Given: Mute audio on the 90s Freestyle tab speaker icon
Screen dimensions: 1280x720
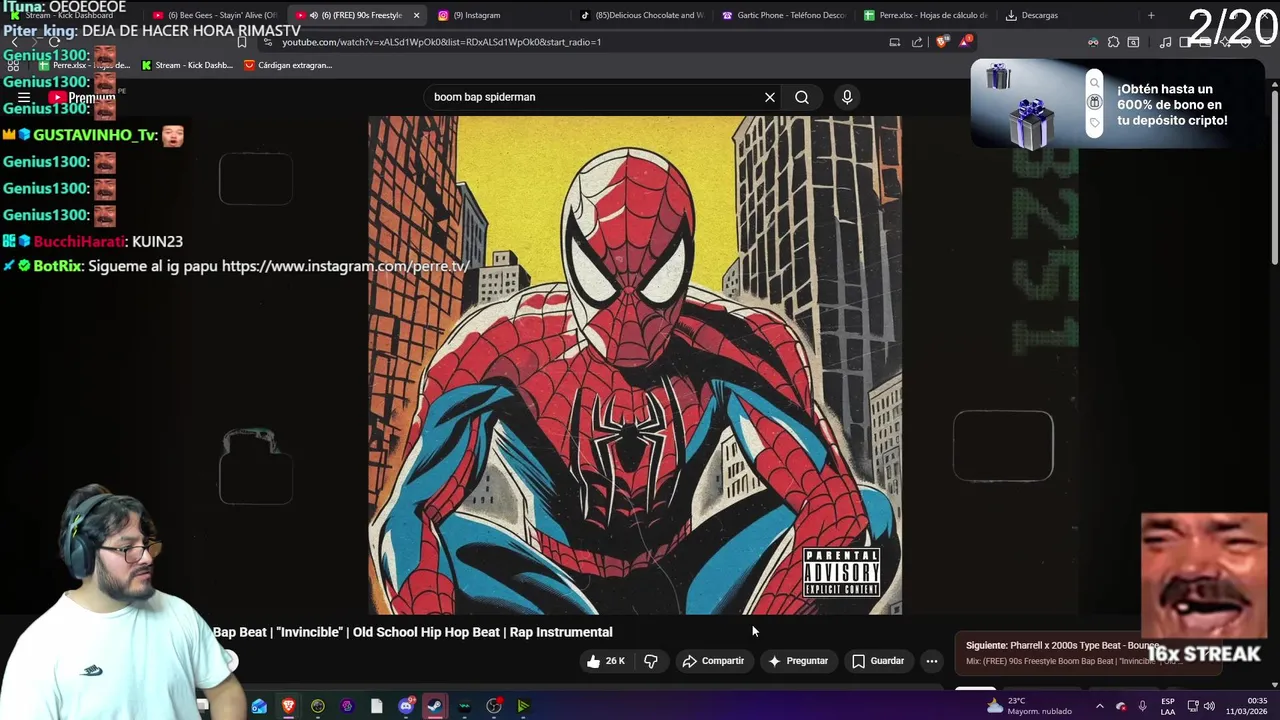Looking at the screenshot, I should pos(314,15).
